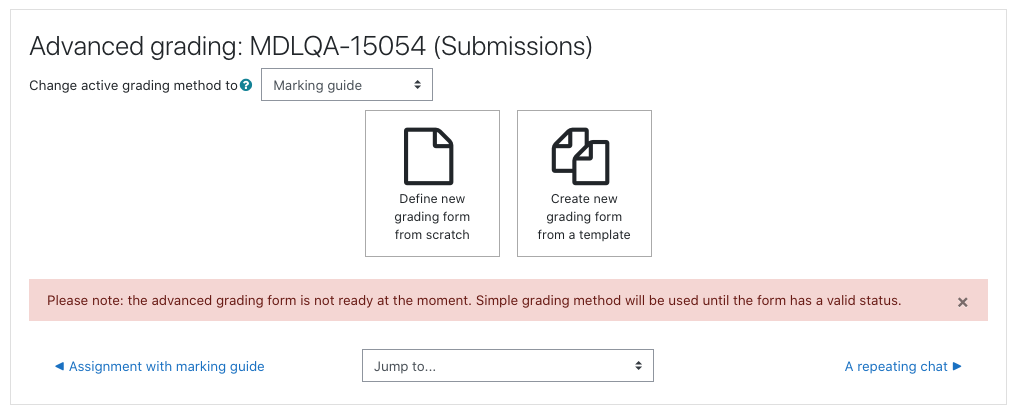Select 'Define new grading form from scratch' text
The height and width of the screenshot is (410, 1015).
[432, 217]
